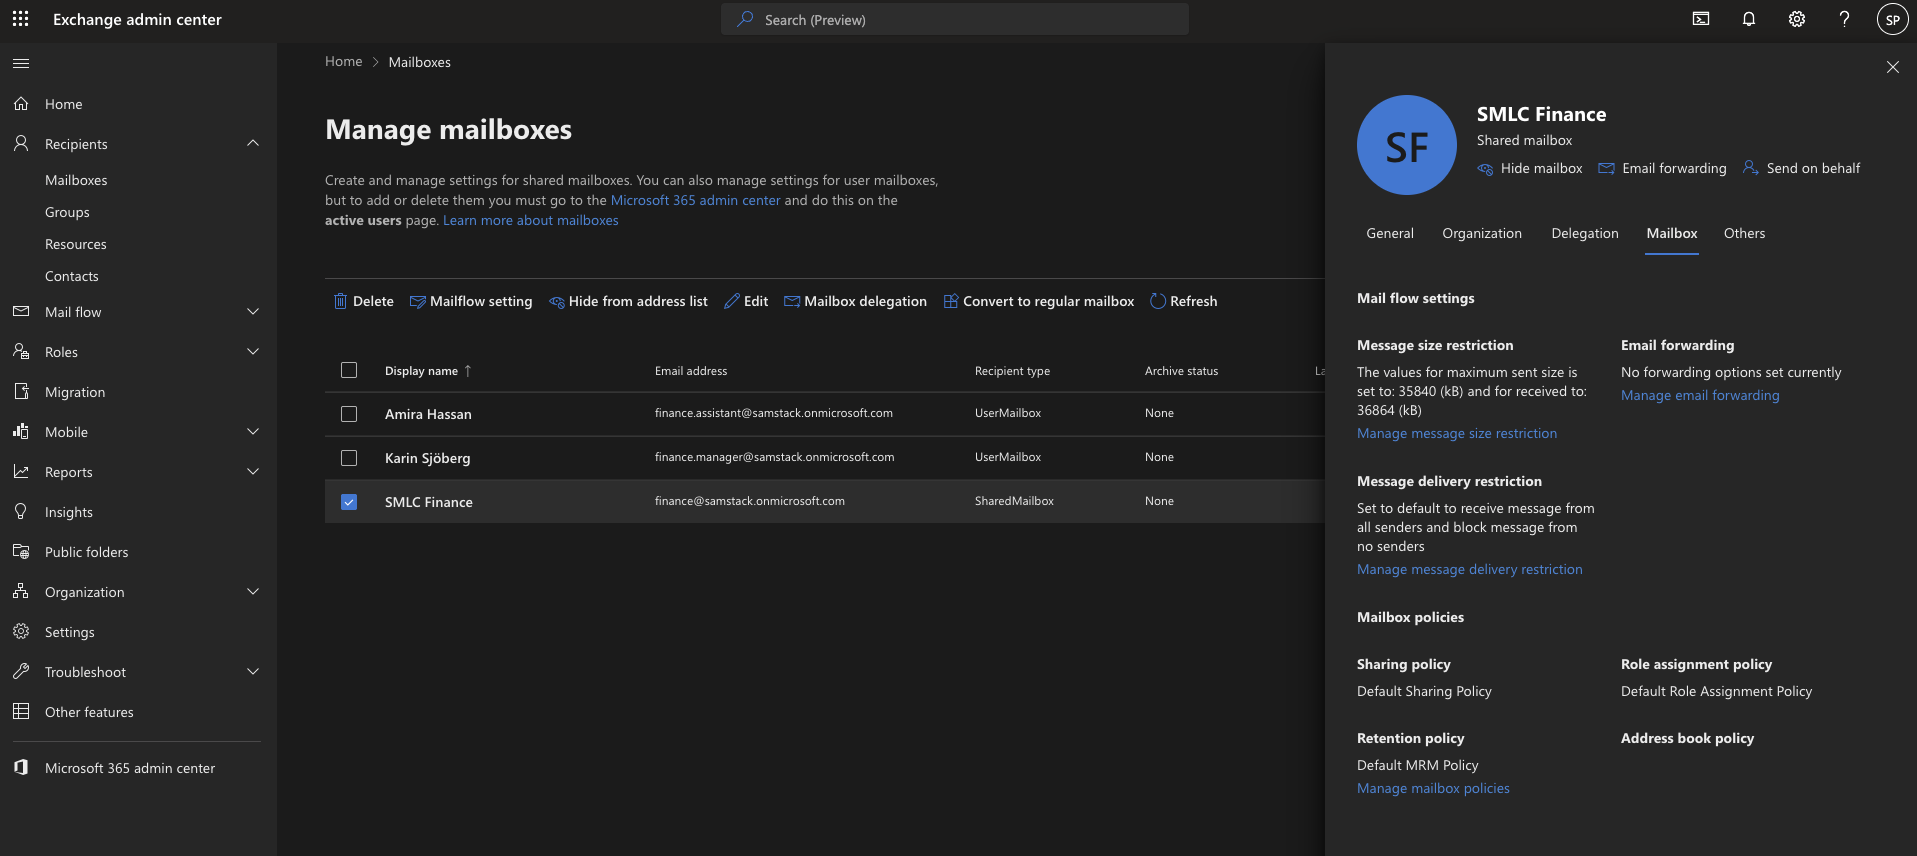The width and height of the screenshot is (1917, 856).
Task: Click inside the Search (Preview) field
Action: click(955, 19)
